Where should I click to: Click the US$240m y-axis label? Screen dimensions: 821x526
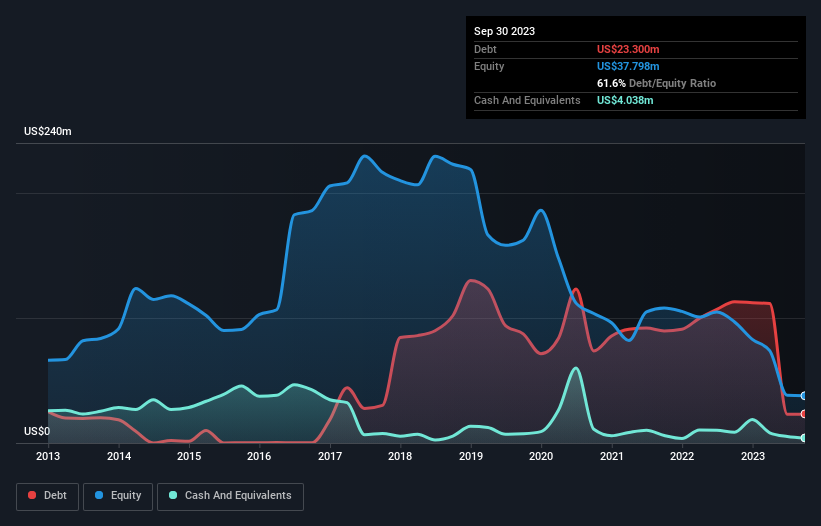(48, 131)
